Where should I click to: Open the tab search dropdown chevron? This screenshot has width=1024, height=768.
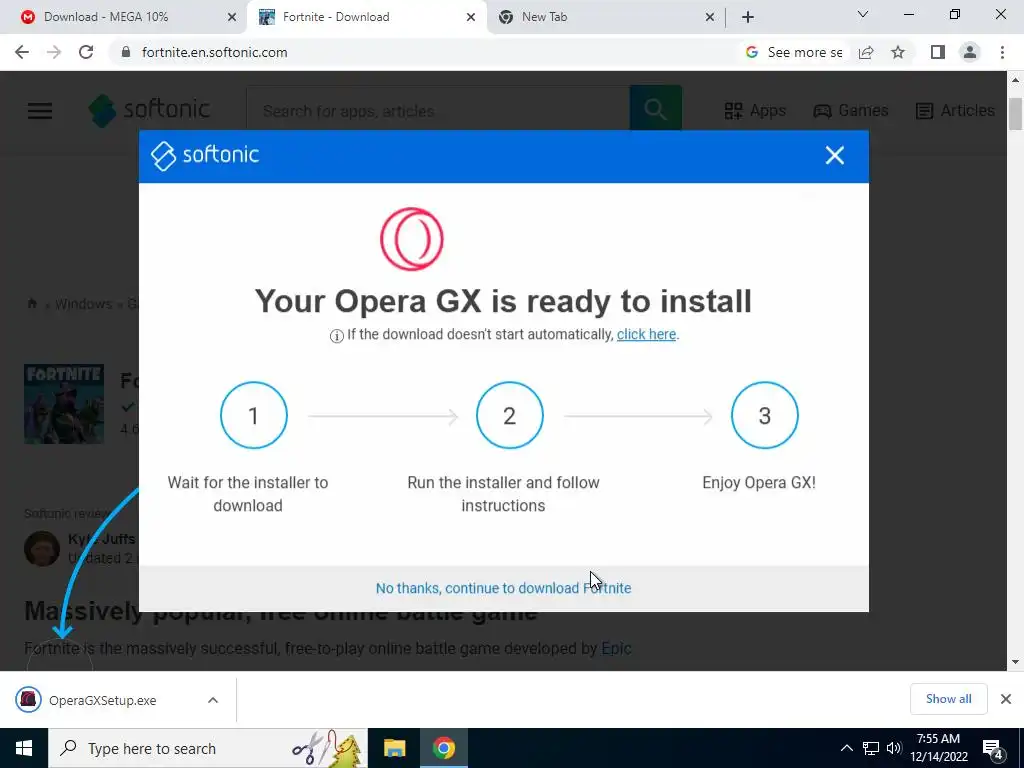(863, 14)
